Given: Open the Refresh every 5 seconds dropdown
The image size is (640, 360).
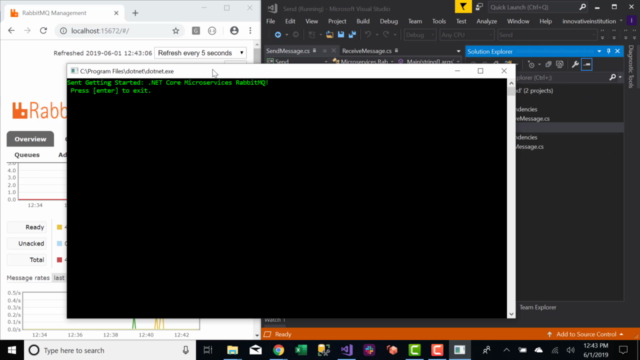Looking at the screenshot, I should [200, 53].
